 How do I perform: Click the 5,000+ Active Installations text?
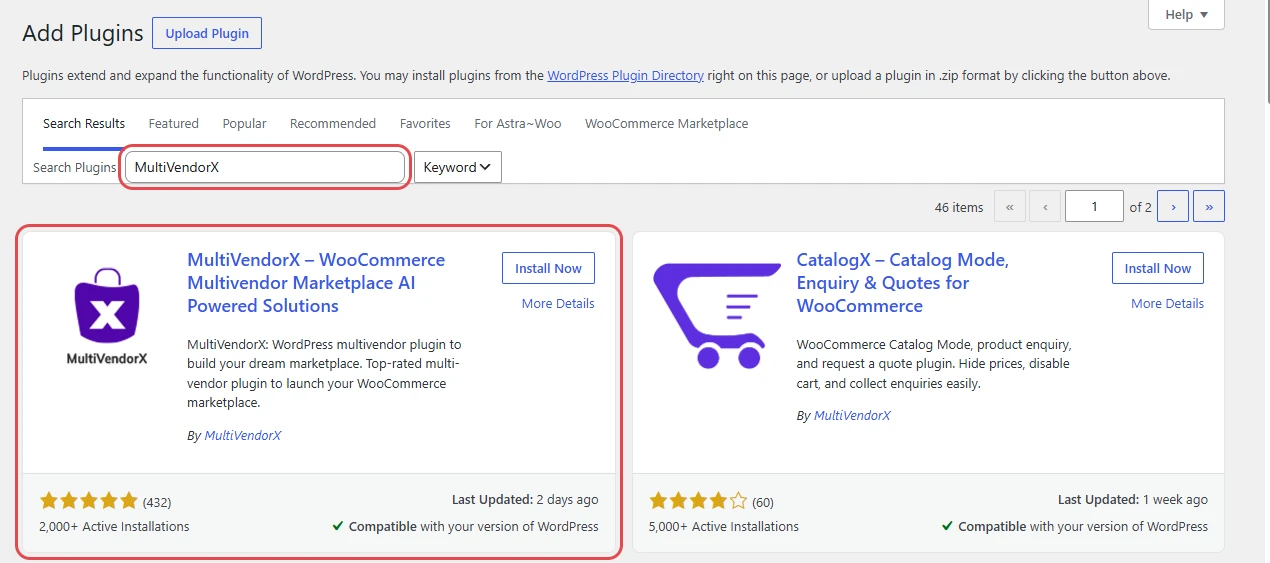724,526
